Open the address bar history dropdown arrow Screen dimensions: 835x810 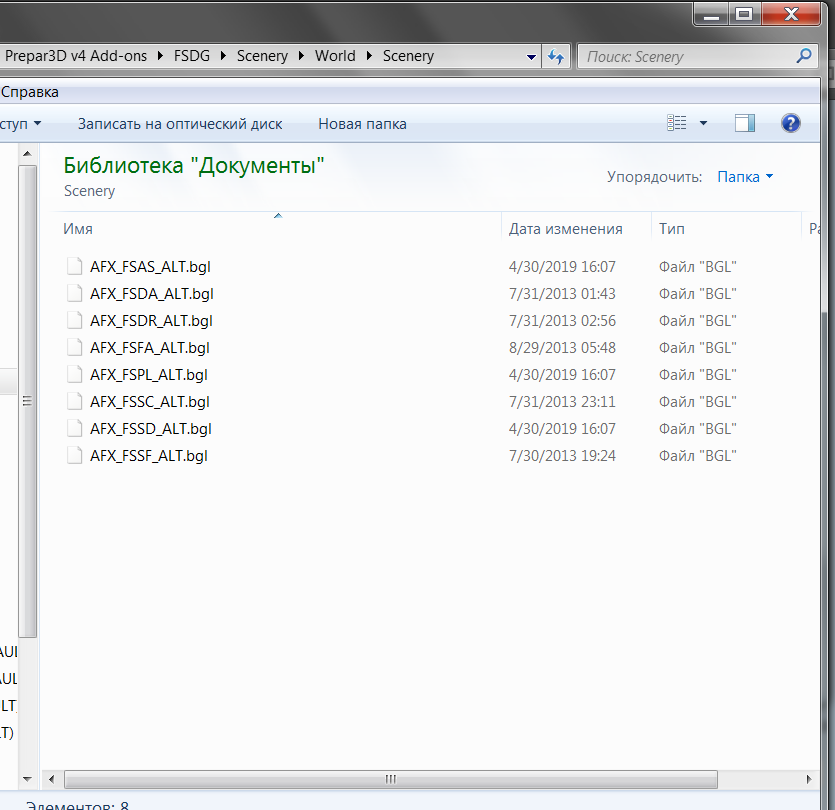click(532, 57)
